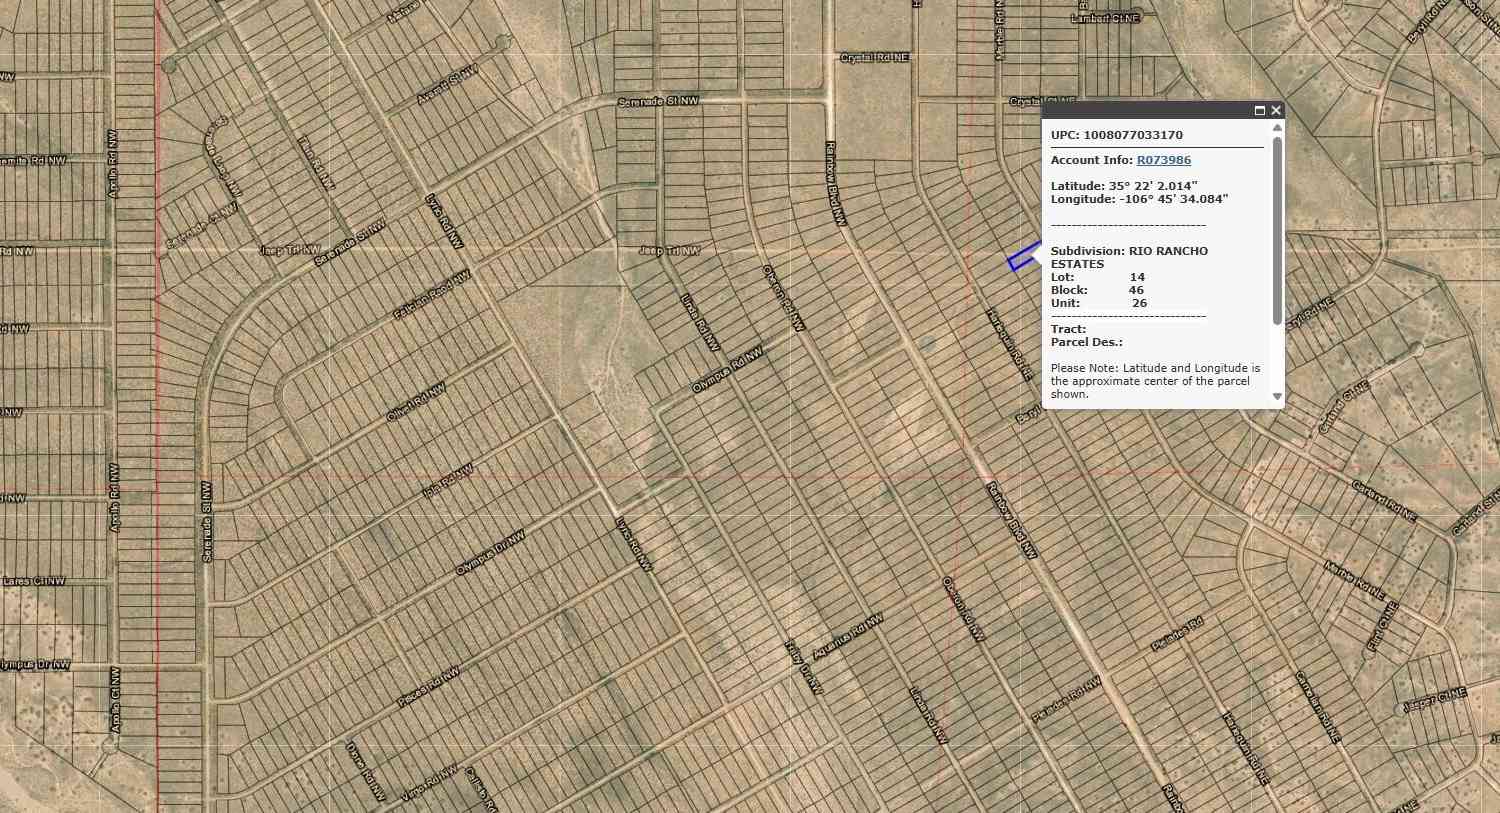
Task: Click the Account Info label
Action: [x=1092, y=160]
